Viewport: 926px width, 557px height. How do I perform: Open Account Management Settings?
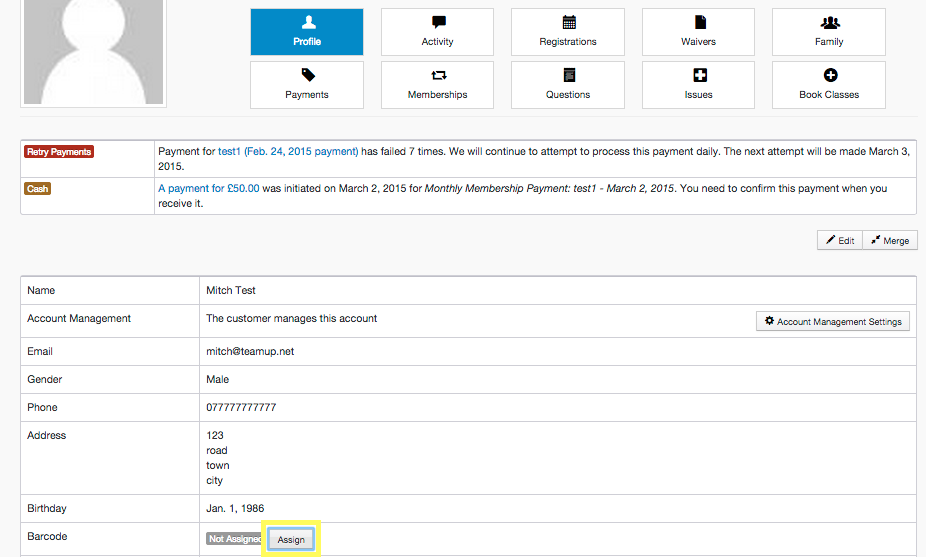[832, 322]
